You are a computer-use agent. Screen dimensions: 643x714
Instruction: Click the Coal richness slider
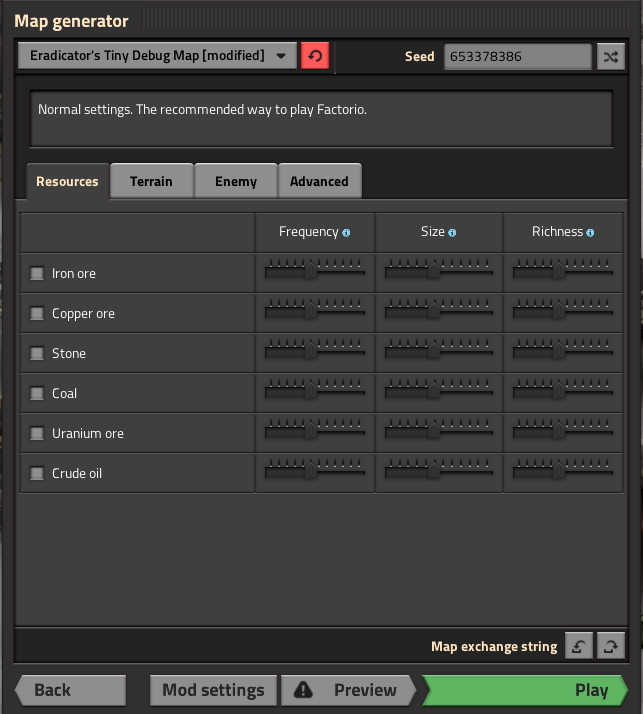pos(562,389)
